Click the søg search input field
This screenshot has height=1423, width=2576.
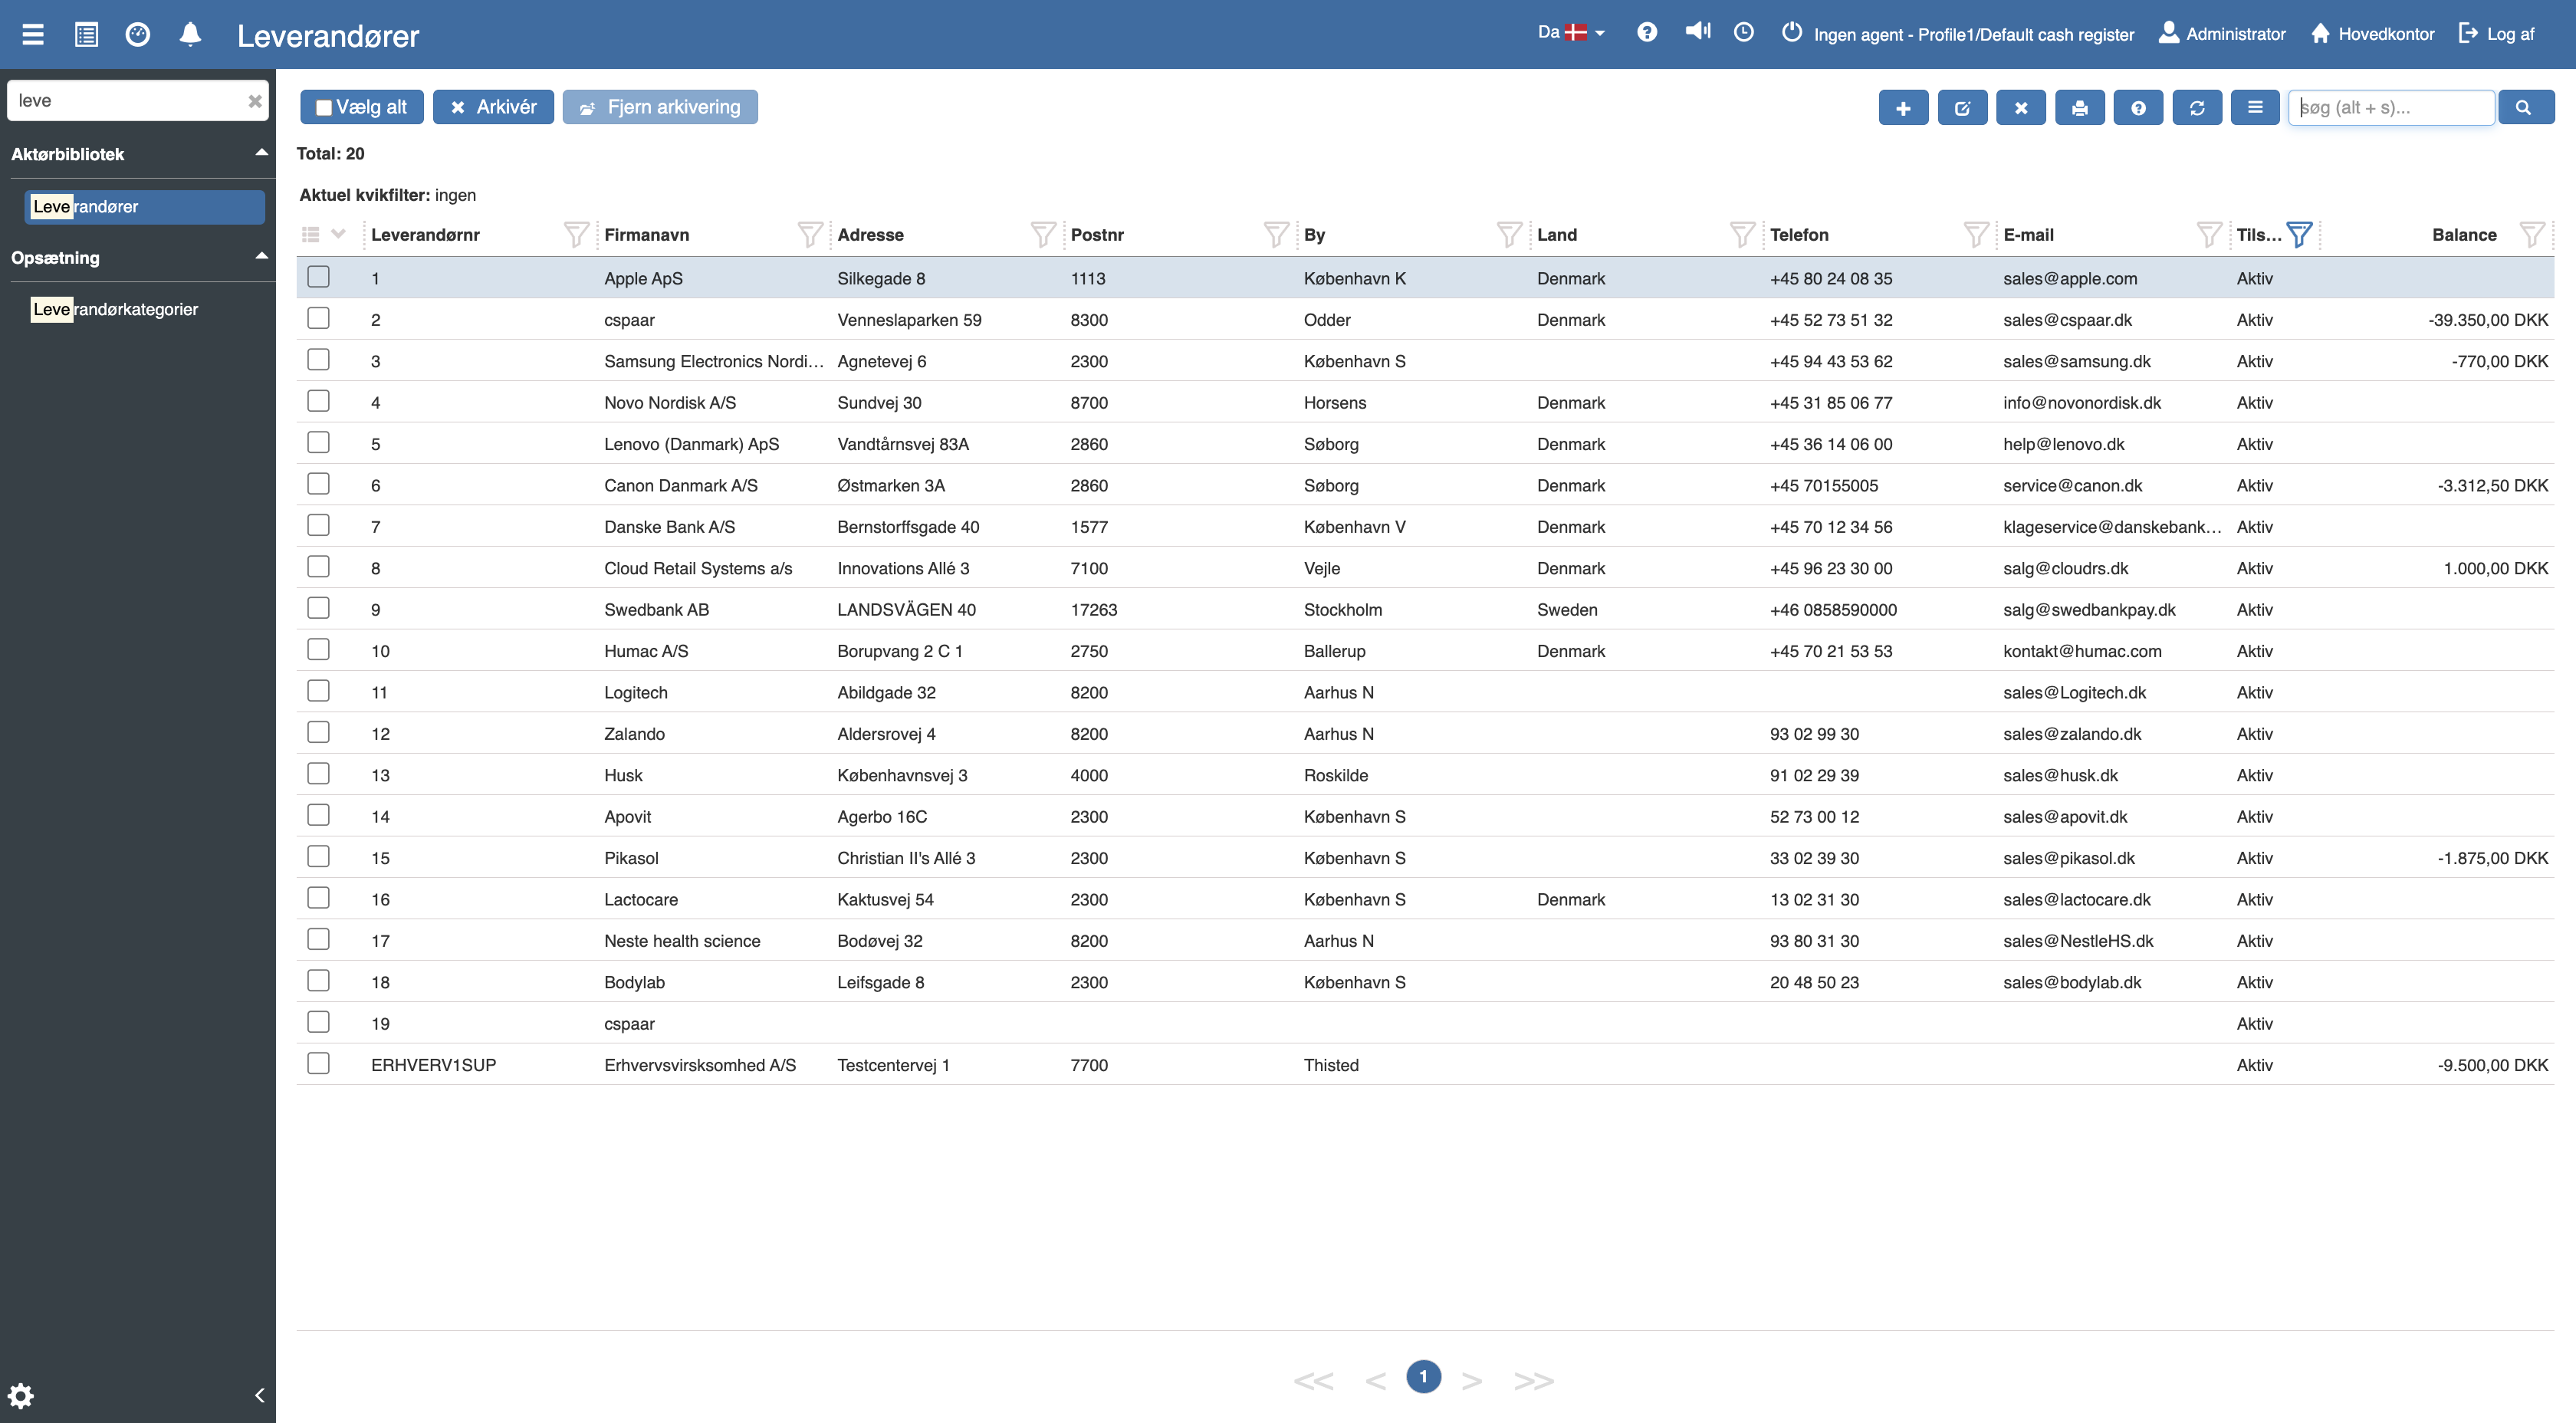tap(2390, 108)
